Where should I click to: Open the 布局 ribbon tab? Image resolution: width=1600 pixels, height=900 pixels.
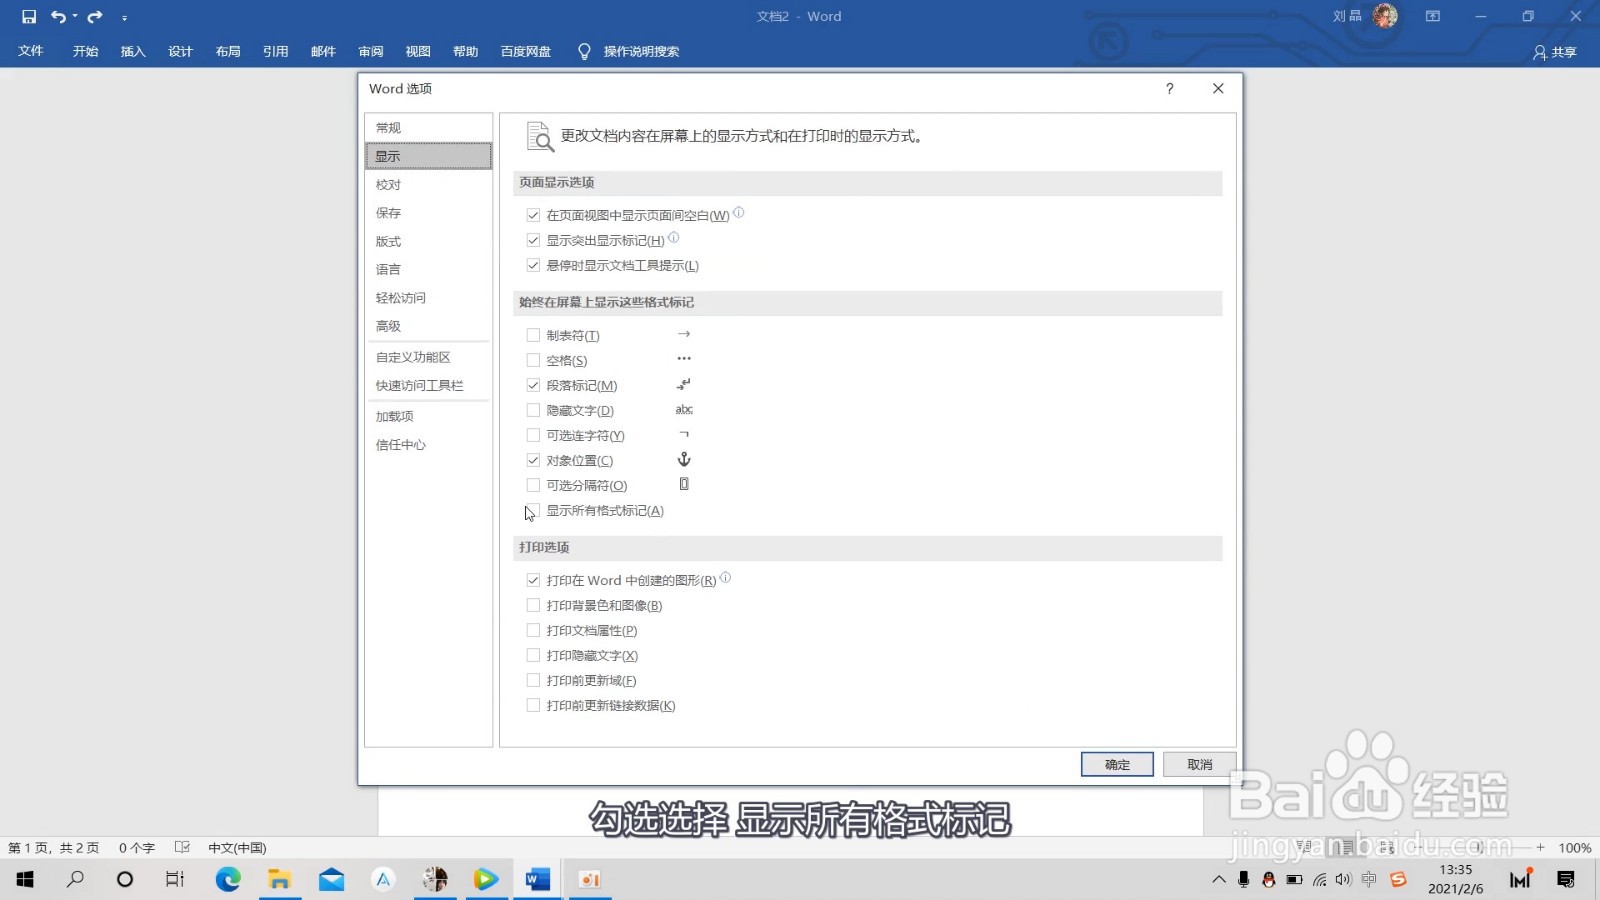coord(228,51)
